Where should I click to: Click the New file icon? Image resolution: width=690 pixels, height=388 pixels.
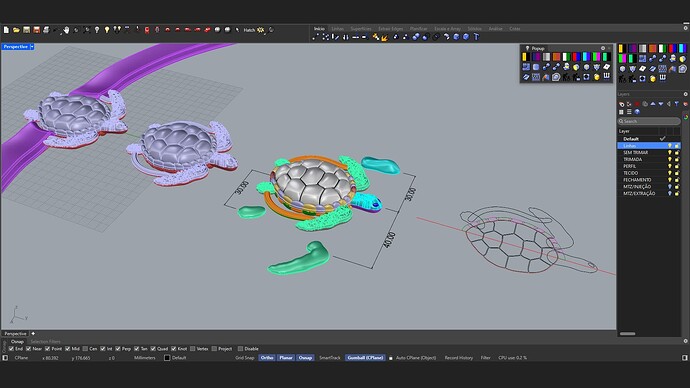[x=6, y=30]
